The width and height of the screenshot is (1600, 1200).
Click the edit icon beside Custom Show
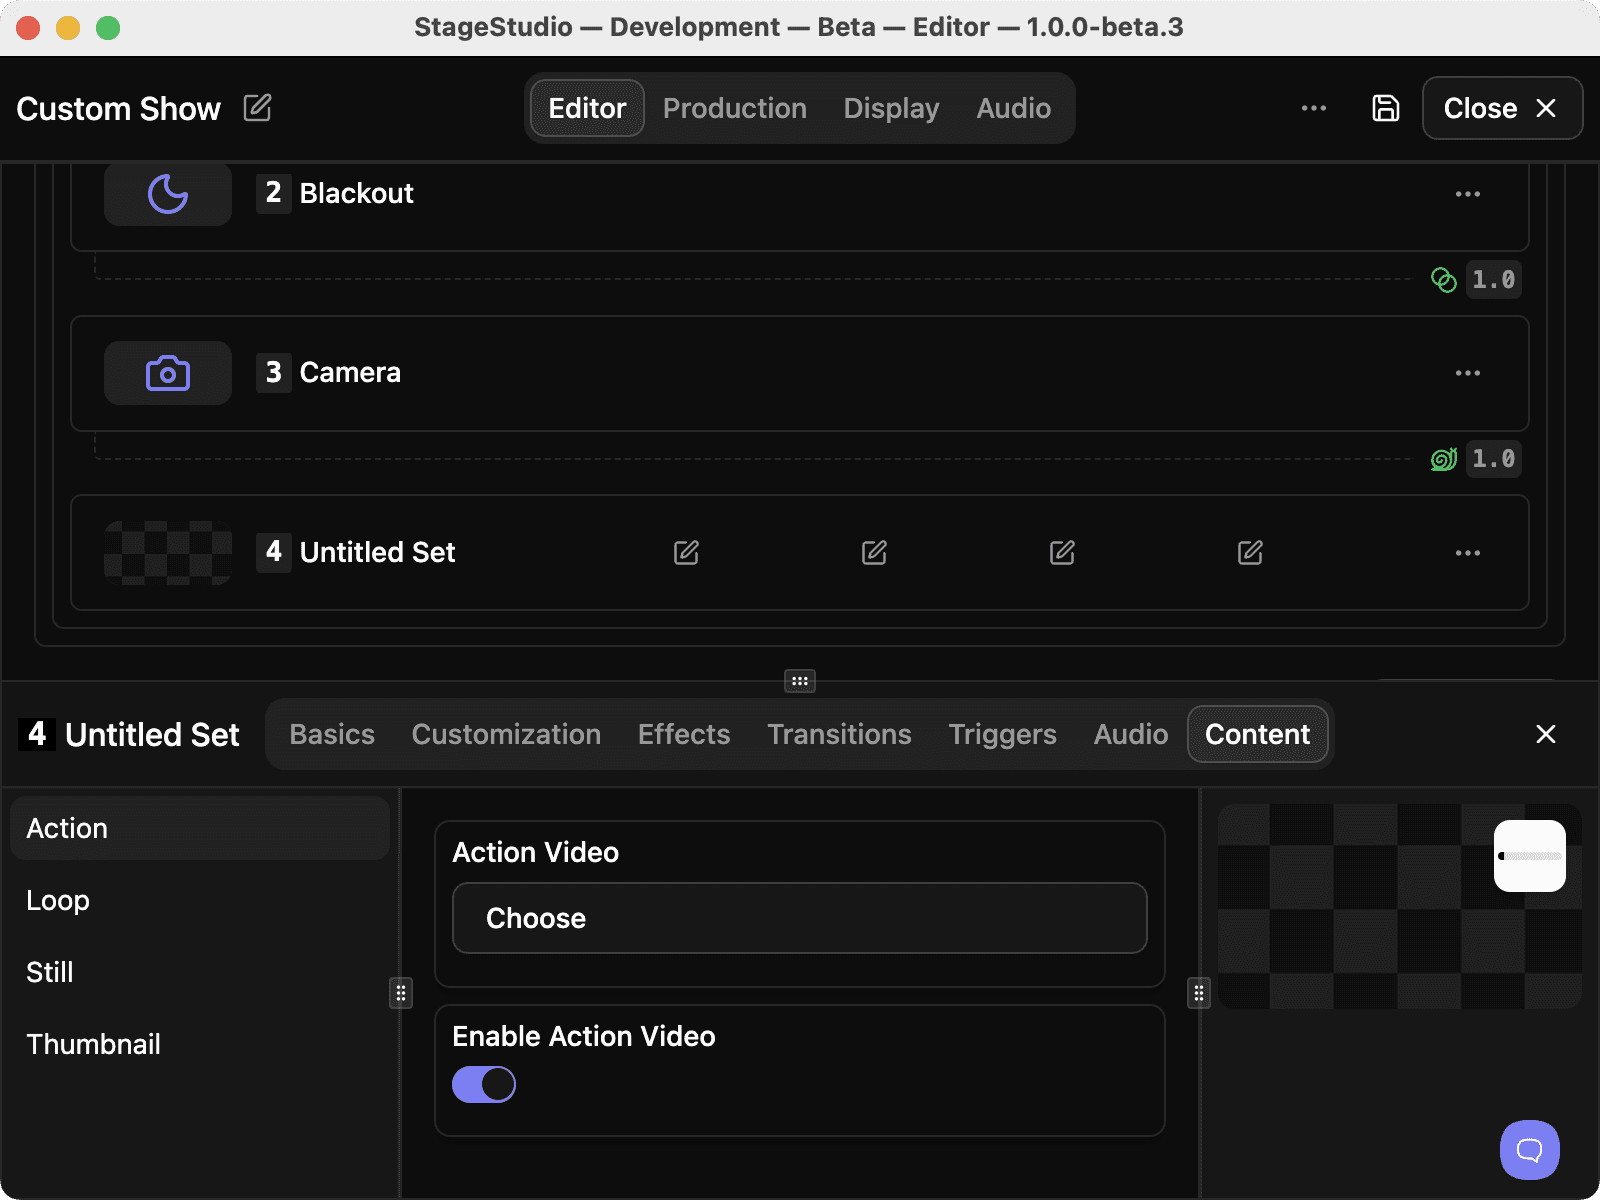257,107
